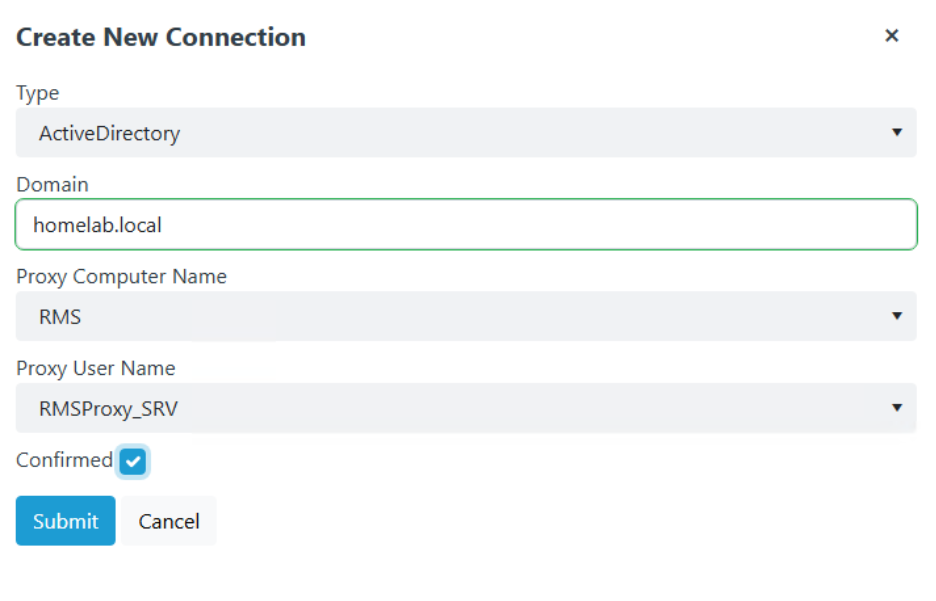Image resolution: width=936 pixels, height=601 pixels.
Task: Click the Create New Connection title
Action: pyautogui.click(x=160, y=37)
